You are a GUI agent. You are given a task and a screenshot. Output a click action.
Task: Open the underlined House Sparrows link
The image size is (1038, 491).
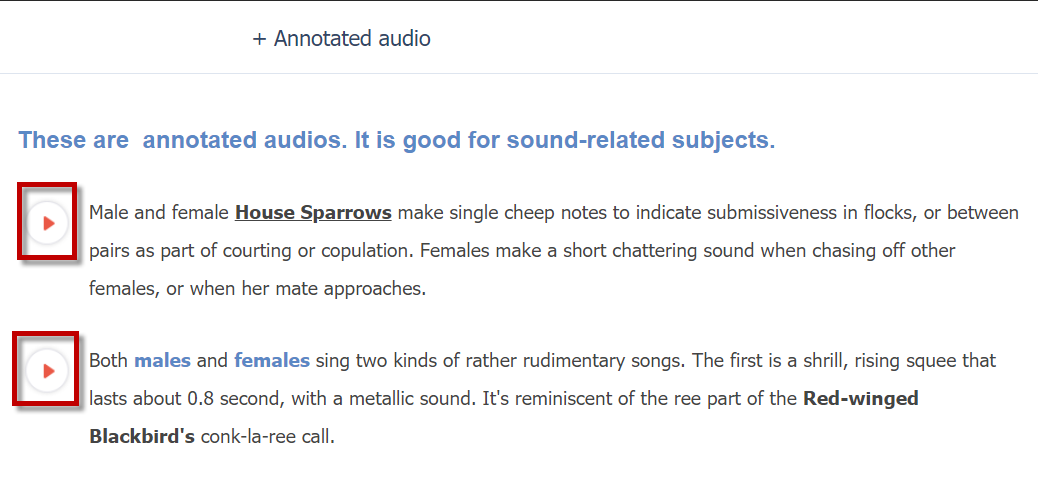click(313, 213)
